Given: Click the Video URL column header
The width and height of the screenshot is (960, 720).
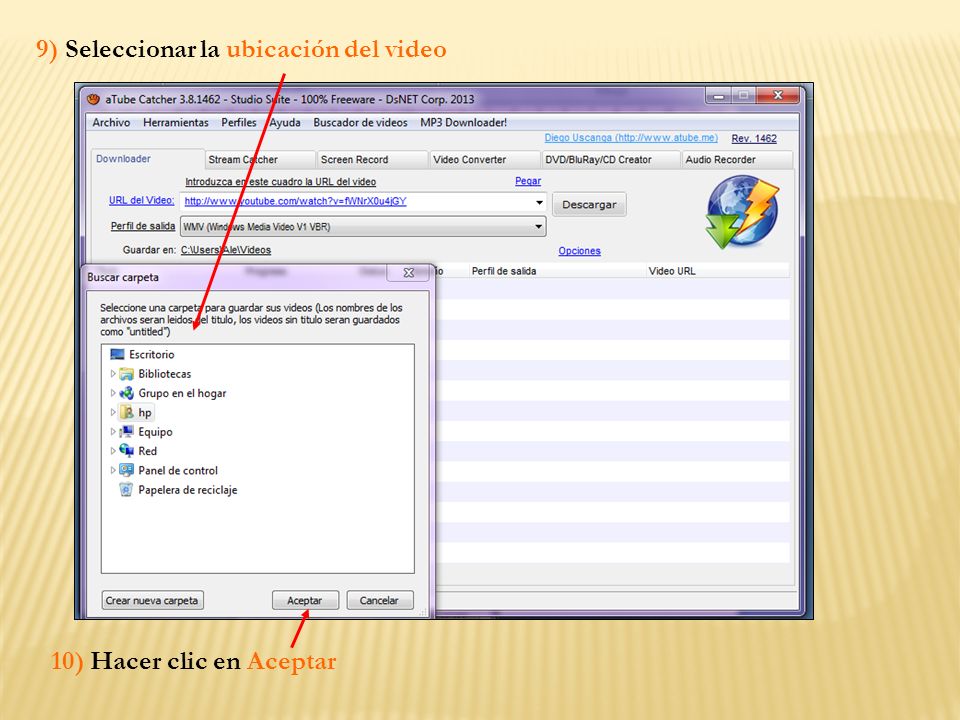Looking at the screenshot, I should (x=718, y=271).
